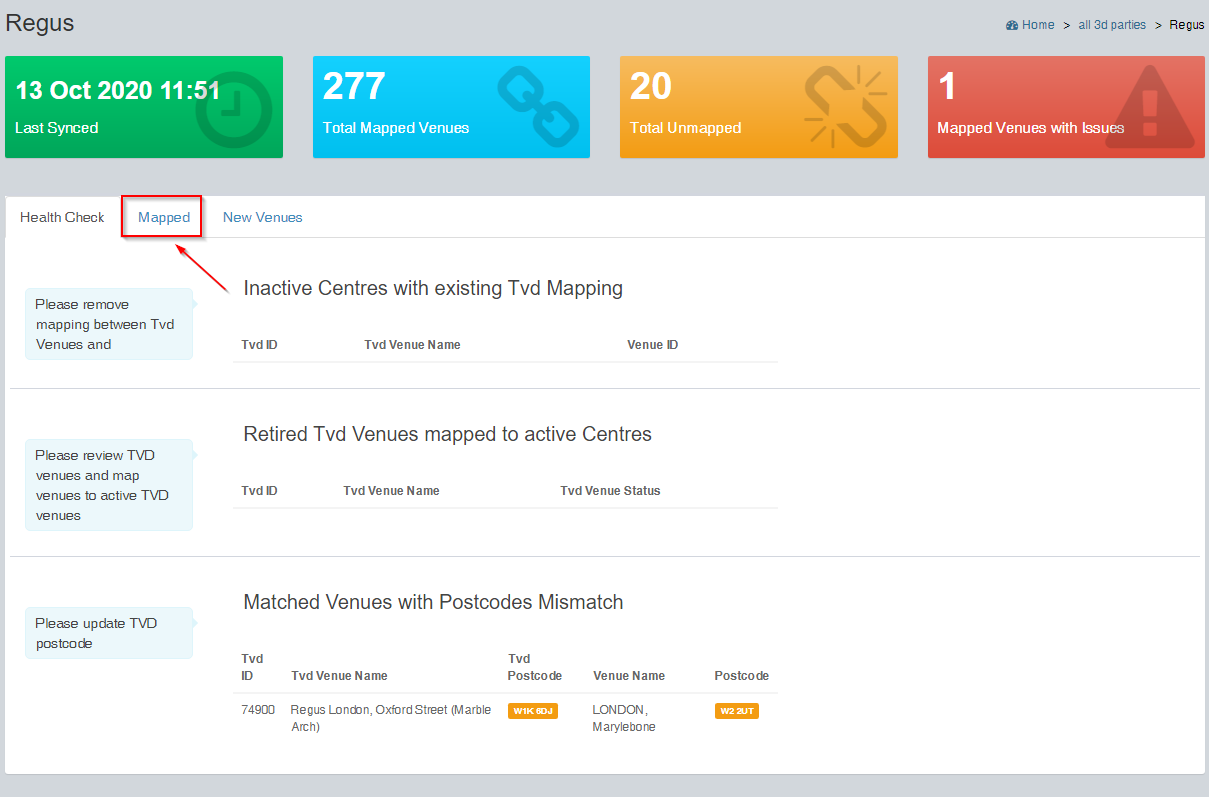Click Venue Name header in Postcodes Mismatch table
Screen dimensions: 1209x797
(x=629, y=676)
